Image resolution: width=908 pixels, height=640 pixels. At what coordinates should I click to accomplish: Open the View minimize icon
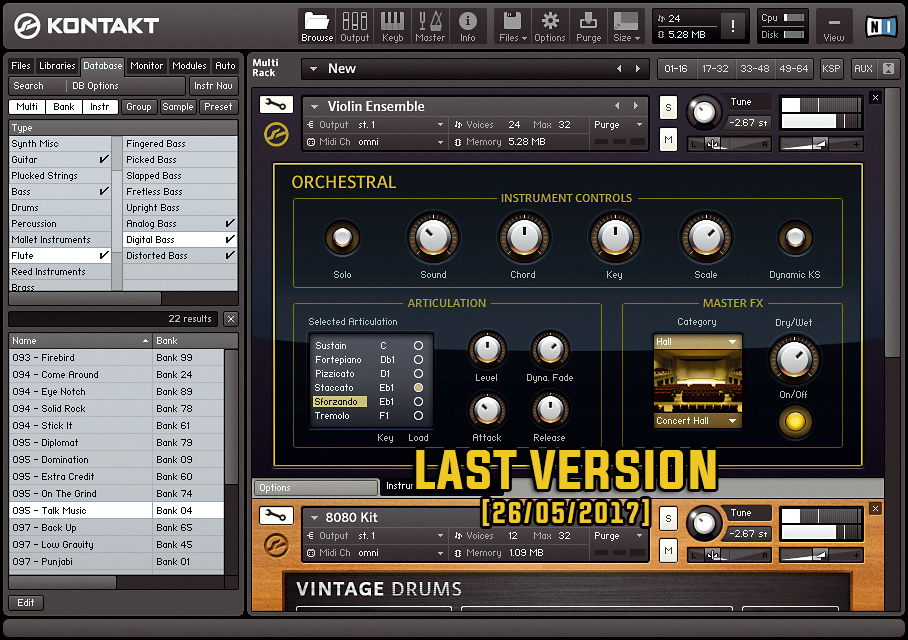click(834, 27)
